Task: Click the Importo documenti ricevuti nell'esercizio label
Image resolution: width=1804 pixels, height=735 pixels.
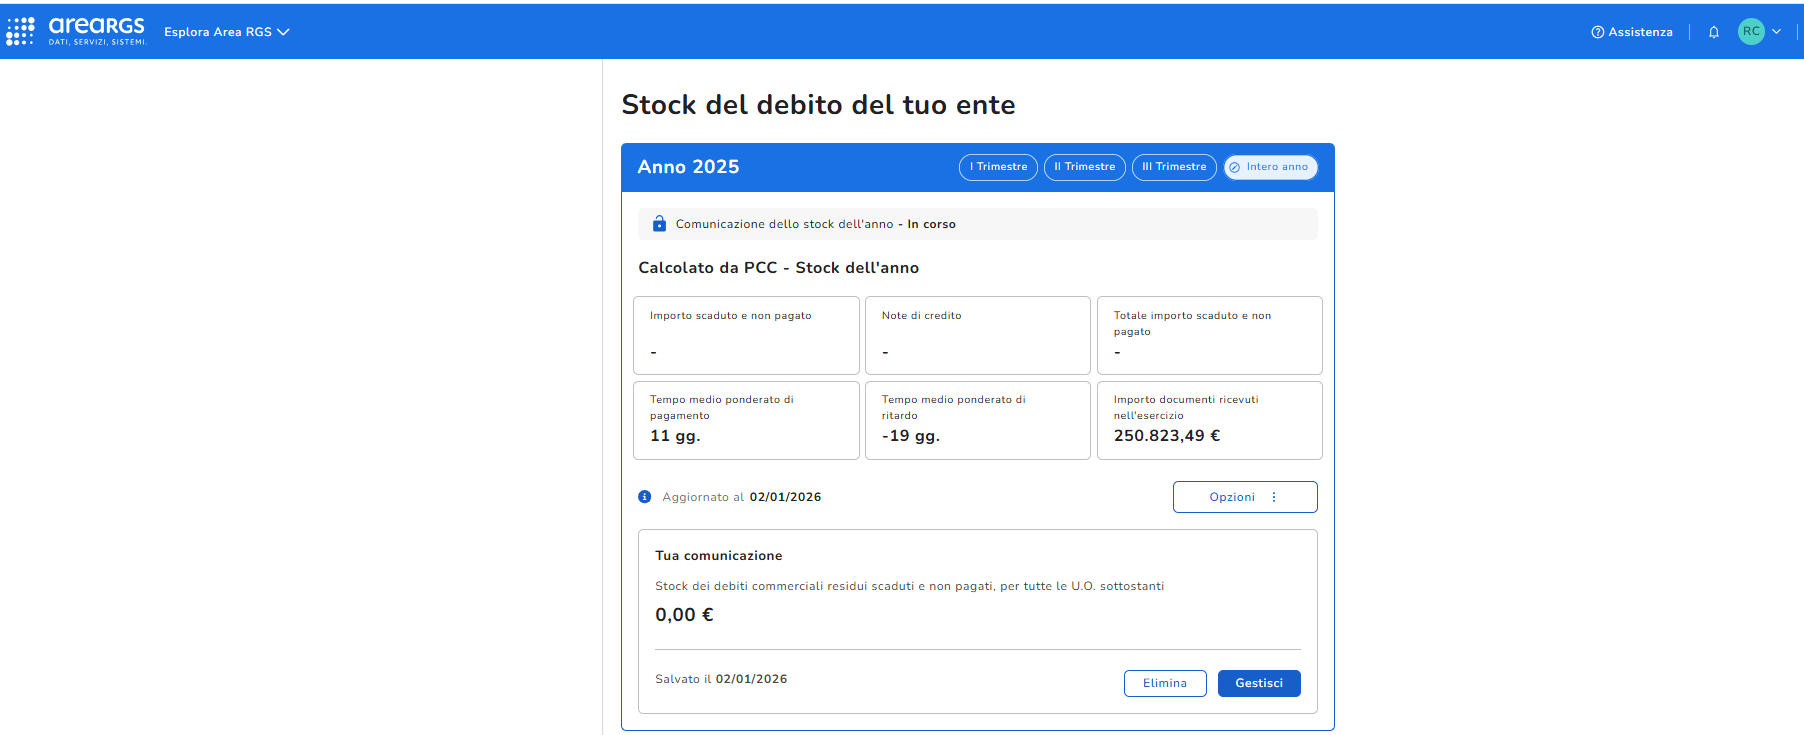Action: click(x=1186, y=407)
